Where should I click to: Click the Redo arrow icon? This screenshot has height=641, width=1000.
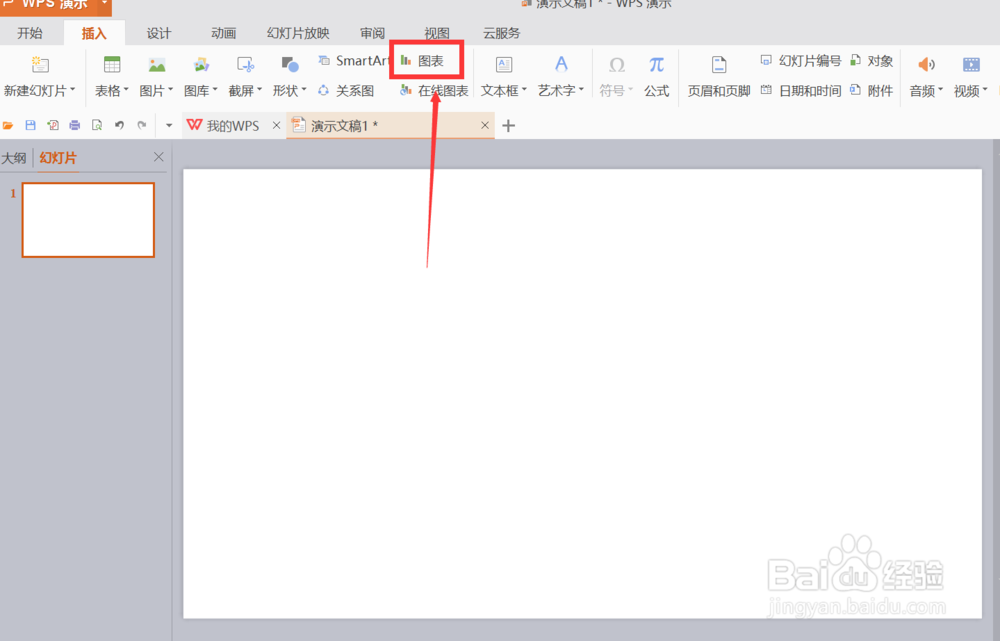142,126
